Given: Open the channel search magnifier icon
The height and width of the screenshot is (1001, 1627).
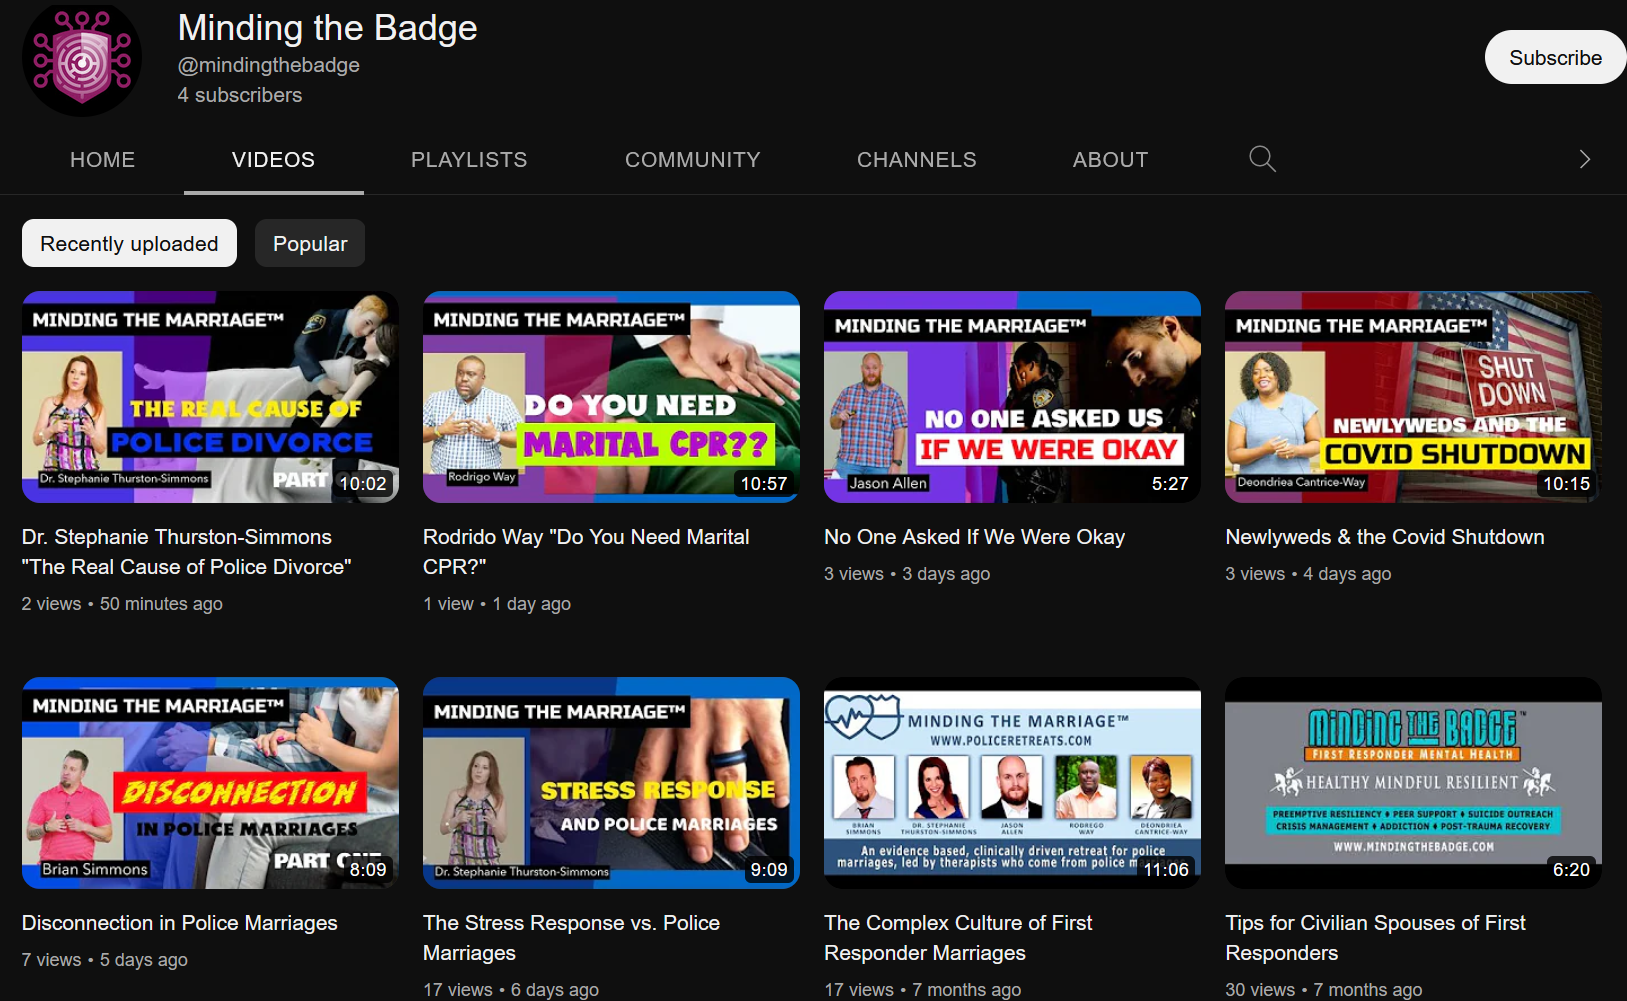Looking at the screenshot, I should [1262, 159].
